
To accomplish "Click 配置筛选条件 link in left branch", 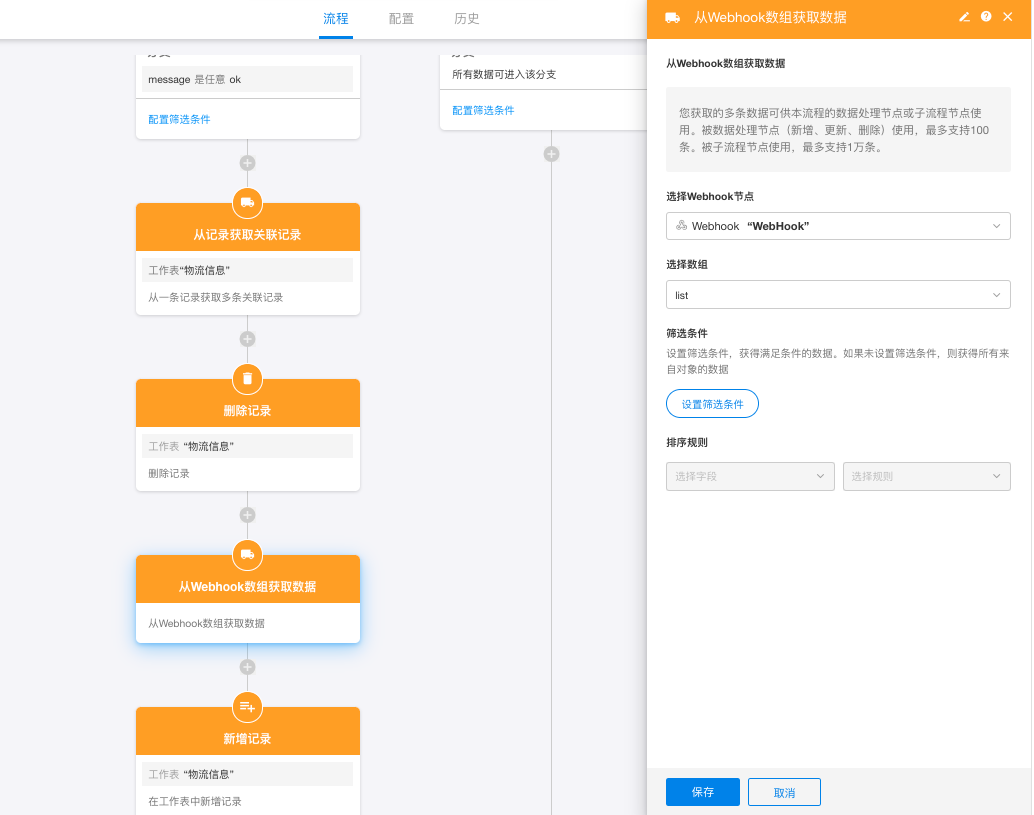I will [179, 119].
